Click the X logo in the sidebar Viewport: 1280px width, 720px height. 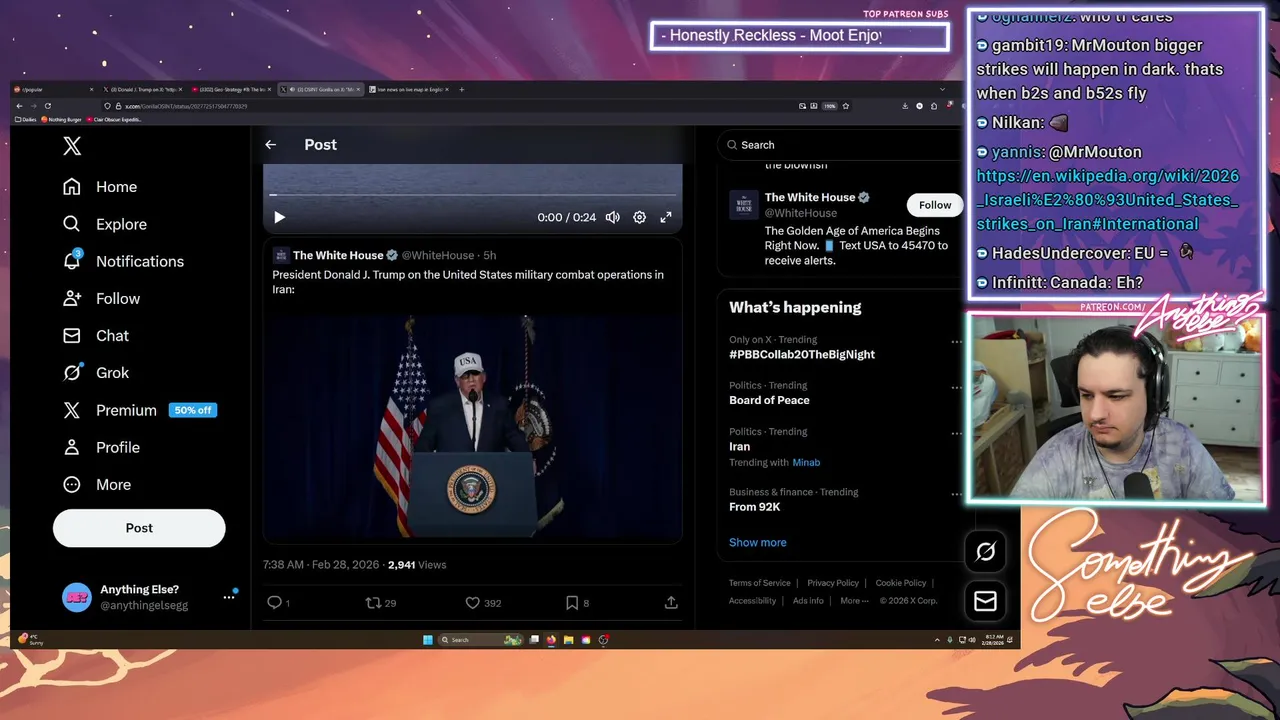point(72,146)
